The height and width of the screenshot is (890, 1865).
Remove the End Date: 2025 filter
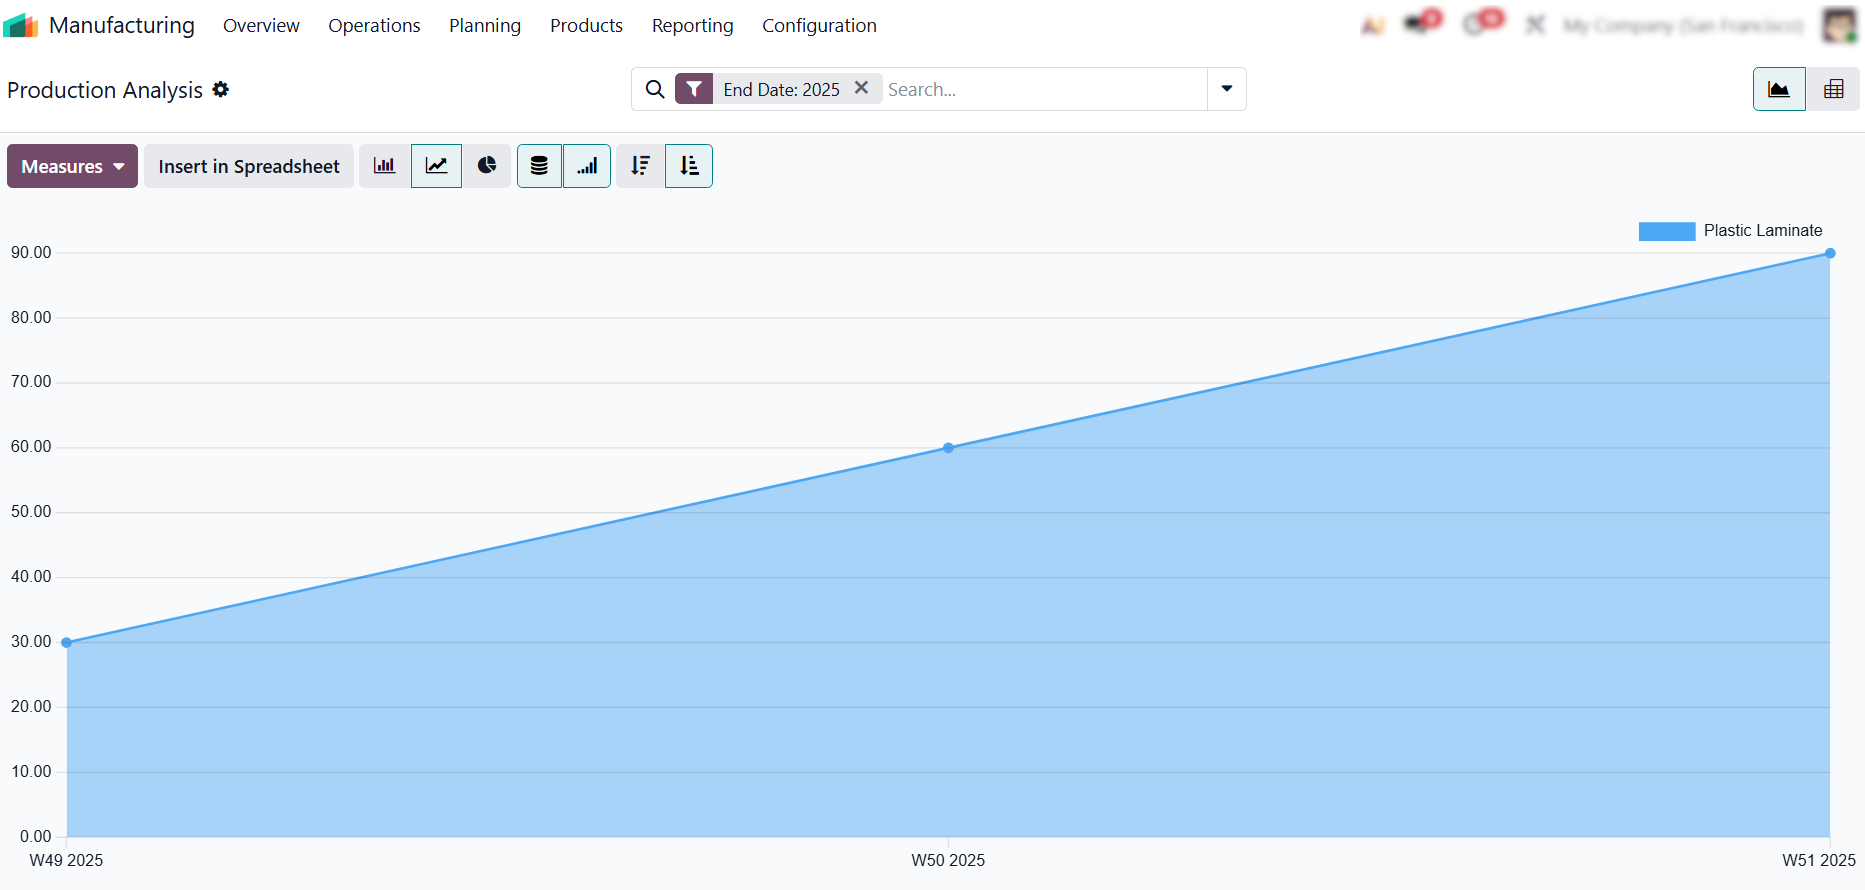[x=861, y=88]
